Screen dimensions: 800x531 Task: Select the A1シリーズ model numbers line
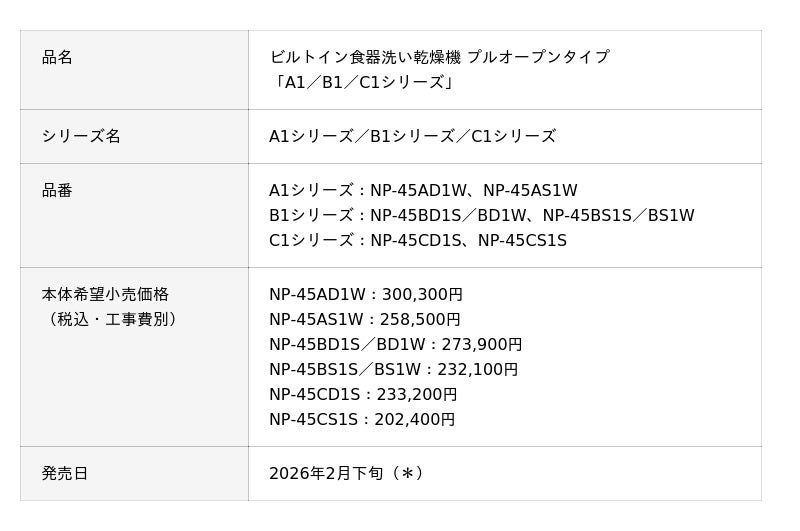click(x=423, y=191)
